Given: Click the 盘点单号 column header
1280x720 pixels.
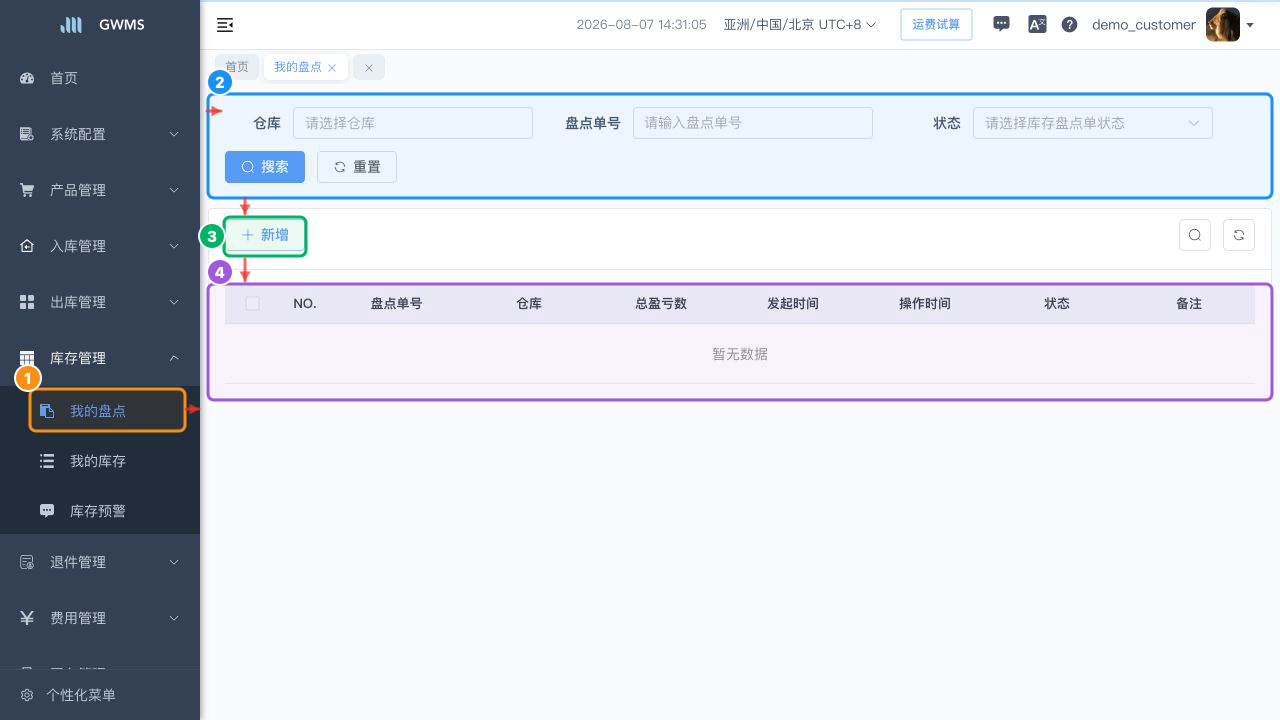Looking at the screenshot, I should click(x=396, y=303).
